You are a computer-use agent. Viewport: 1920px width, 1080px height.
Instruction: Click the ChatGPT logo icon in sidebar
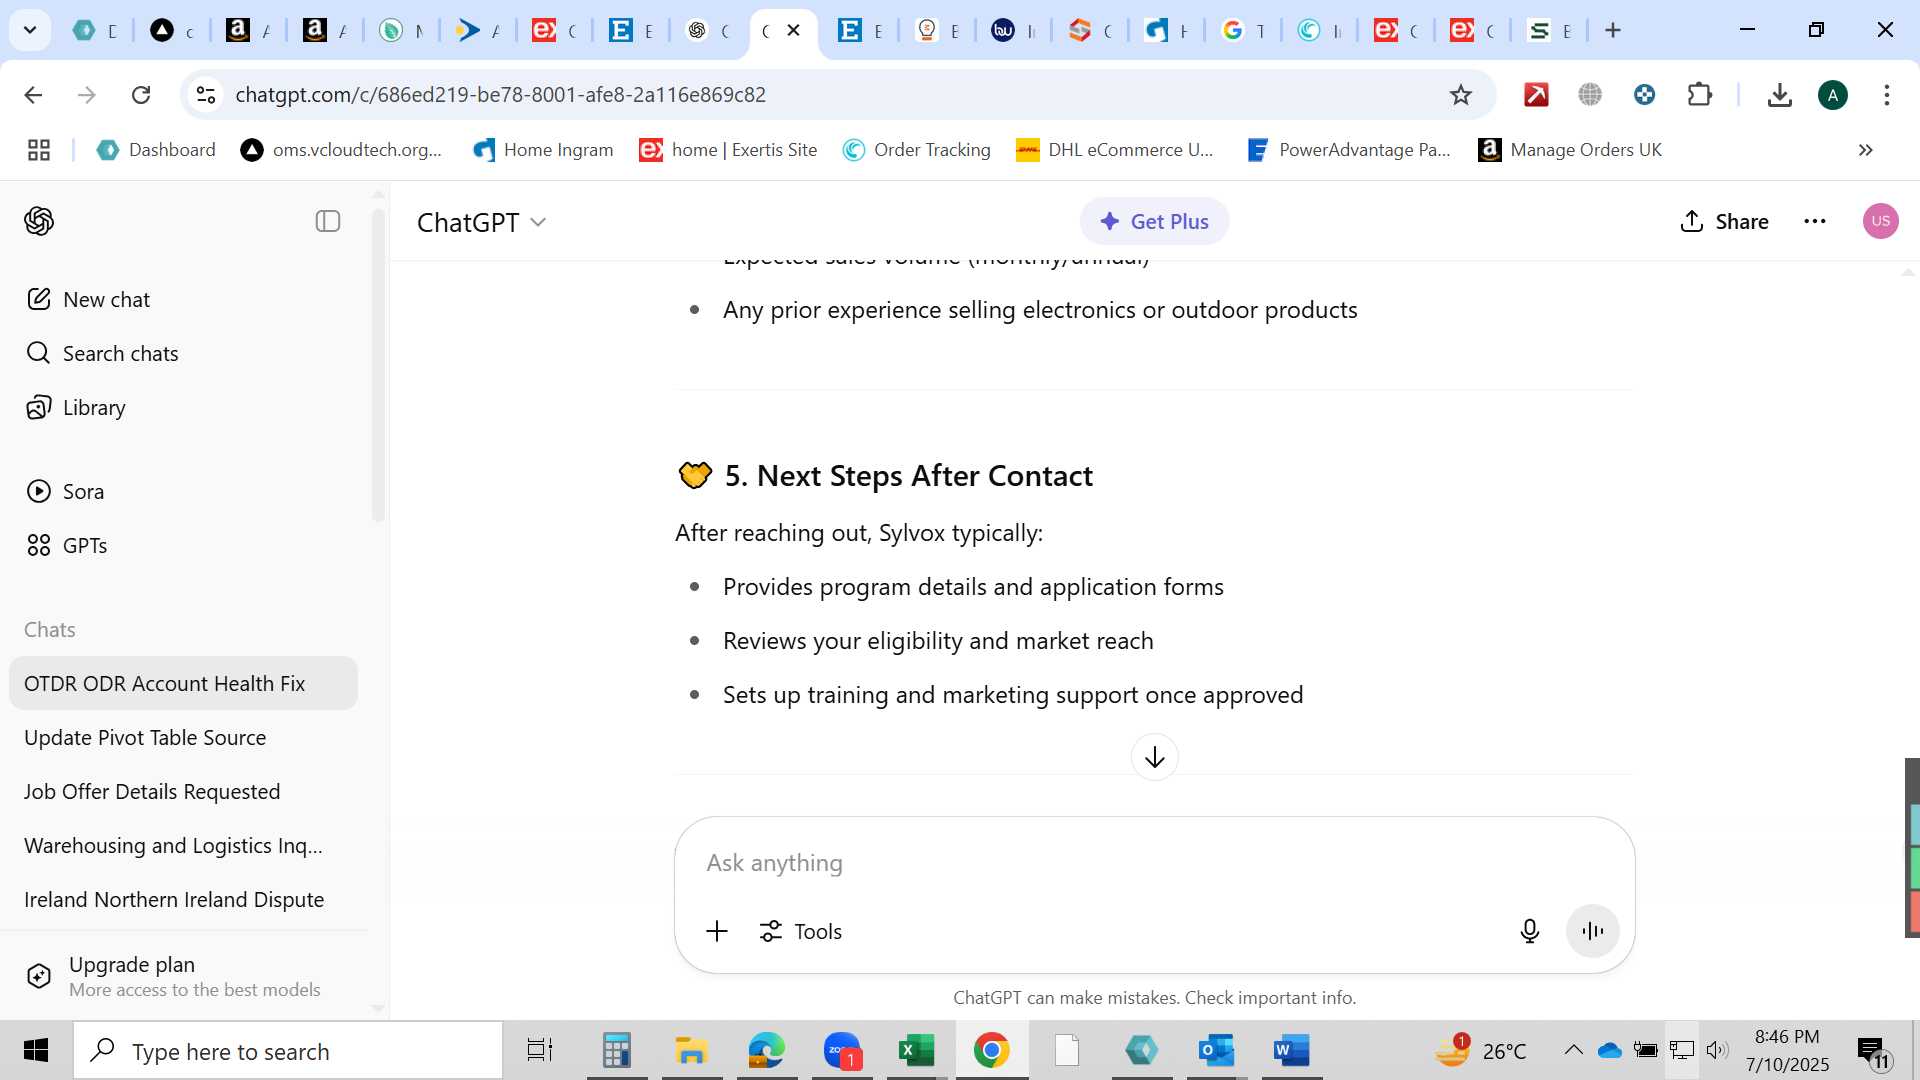pos(39,221)
